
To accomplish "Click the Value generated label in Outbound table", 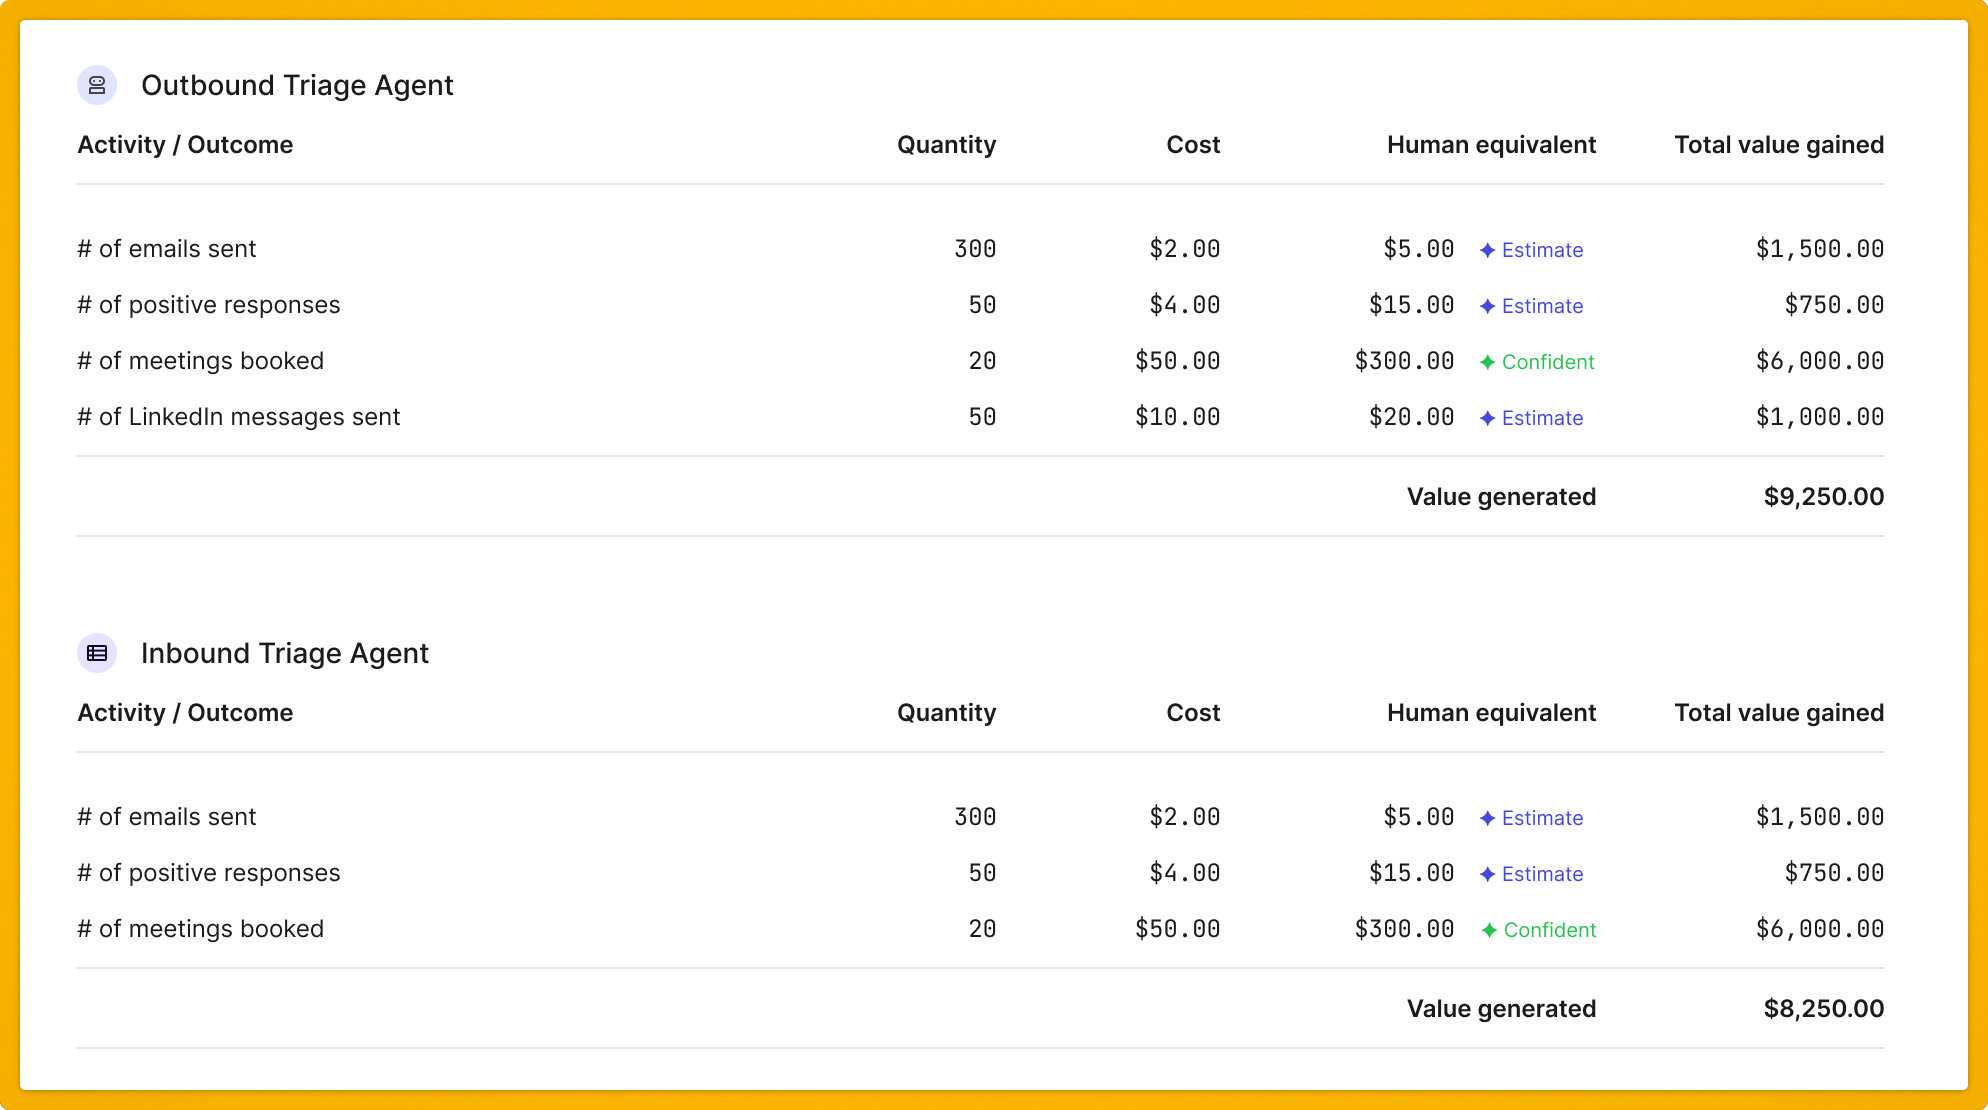I will tap(1501, 496).
